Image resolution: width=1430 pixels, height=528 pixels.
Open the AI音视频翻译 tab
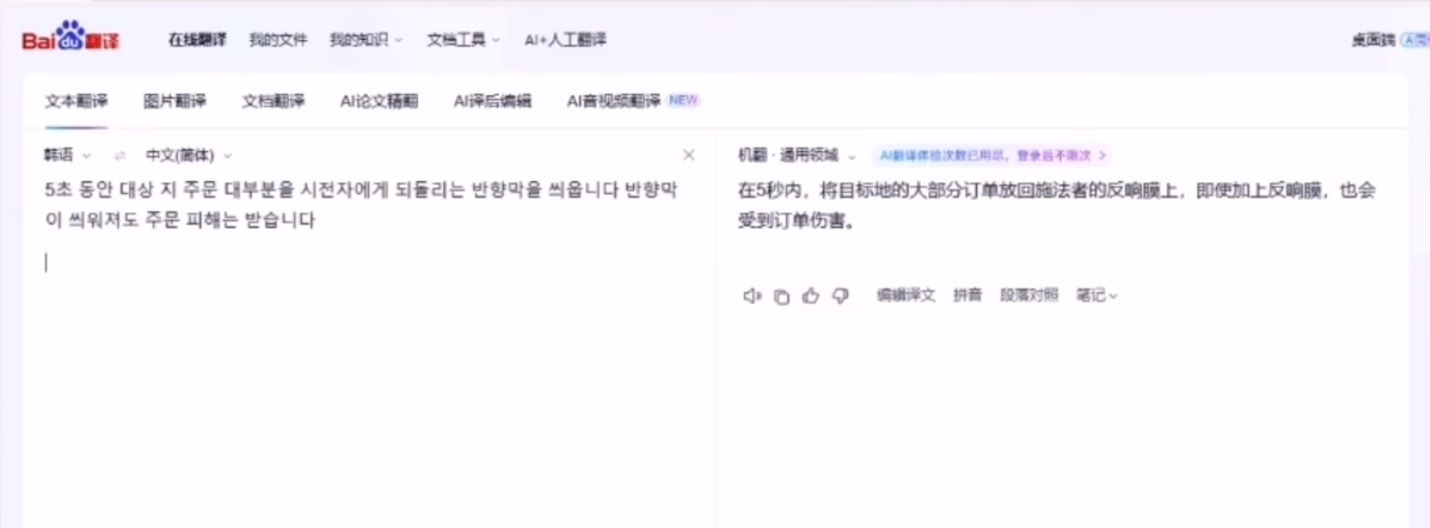point(632,100)
